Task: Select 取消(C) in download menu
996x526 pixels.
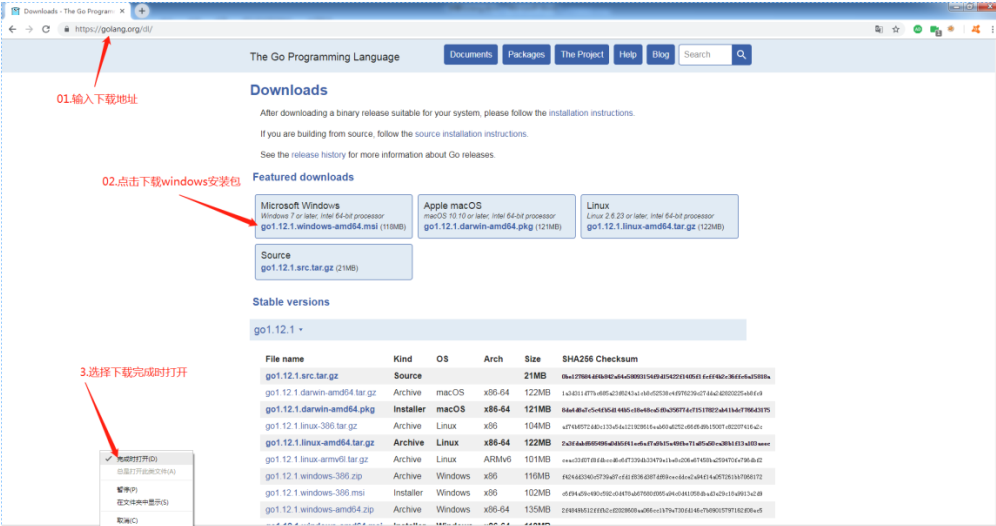Action: click(147, 520)
